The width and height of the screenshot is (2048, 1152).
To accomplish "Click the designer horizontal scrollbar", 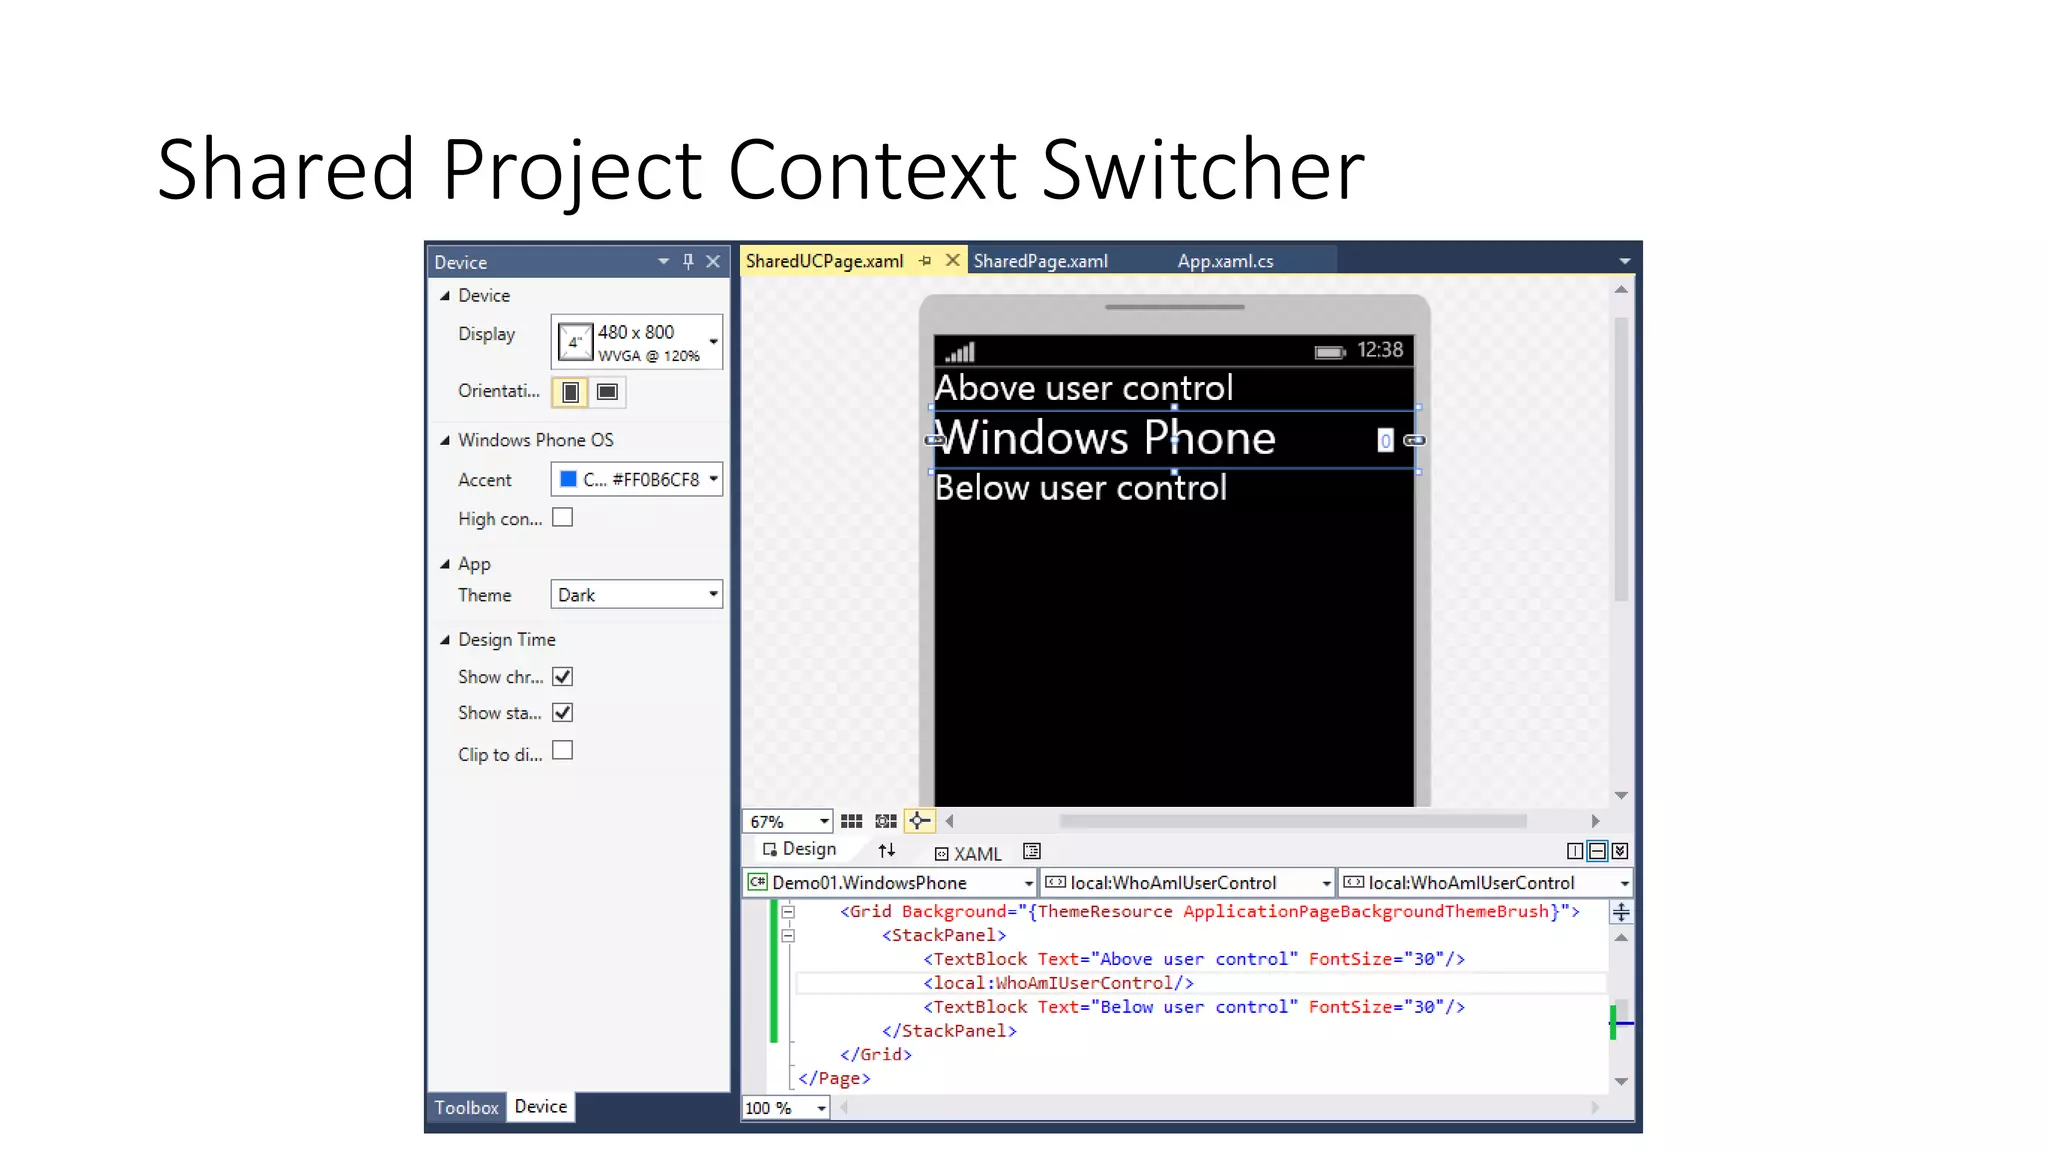I will (x=1293, y=821).
